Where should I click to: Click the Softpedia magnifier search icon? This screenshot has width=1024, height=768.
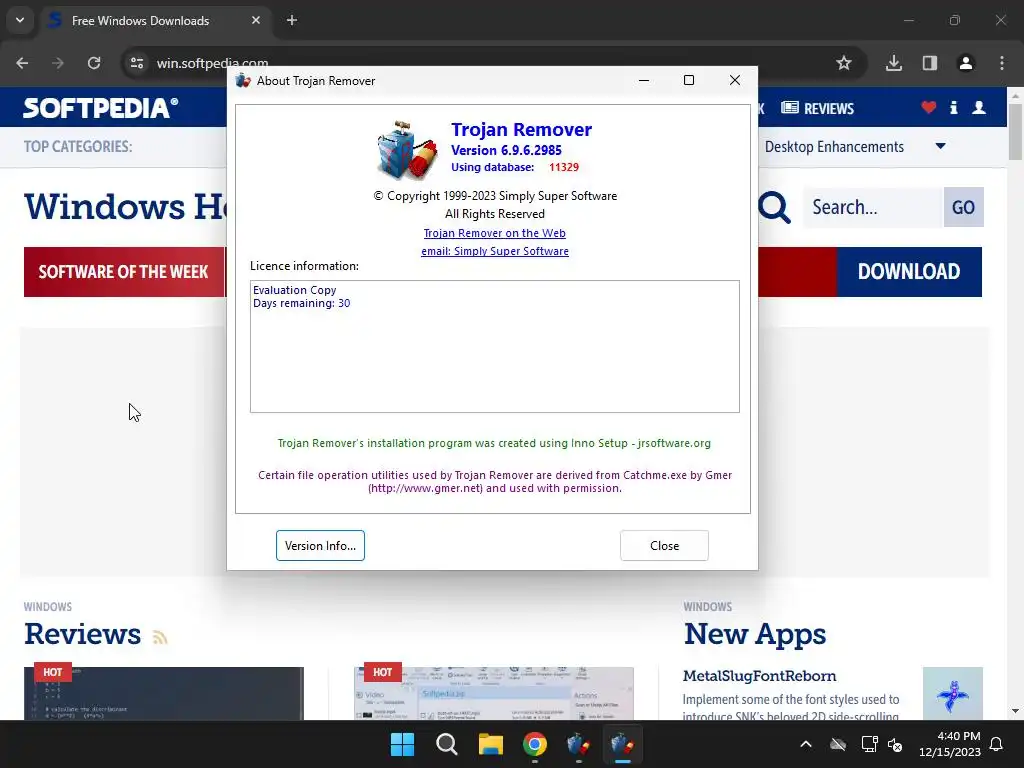click(775, 208)
